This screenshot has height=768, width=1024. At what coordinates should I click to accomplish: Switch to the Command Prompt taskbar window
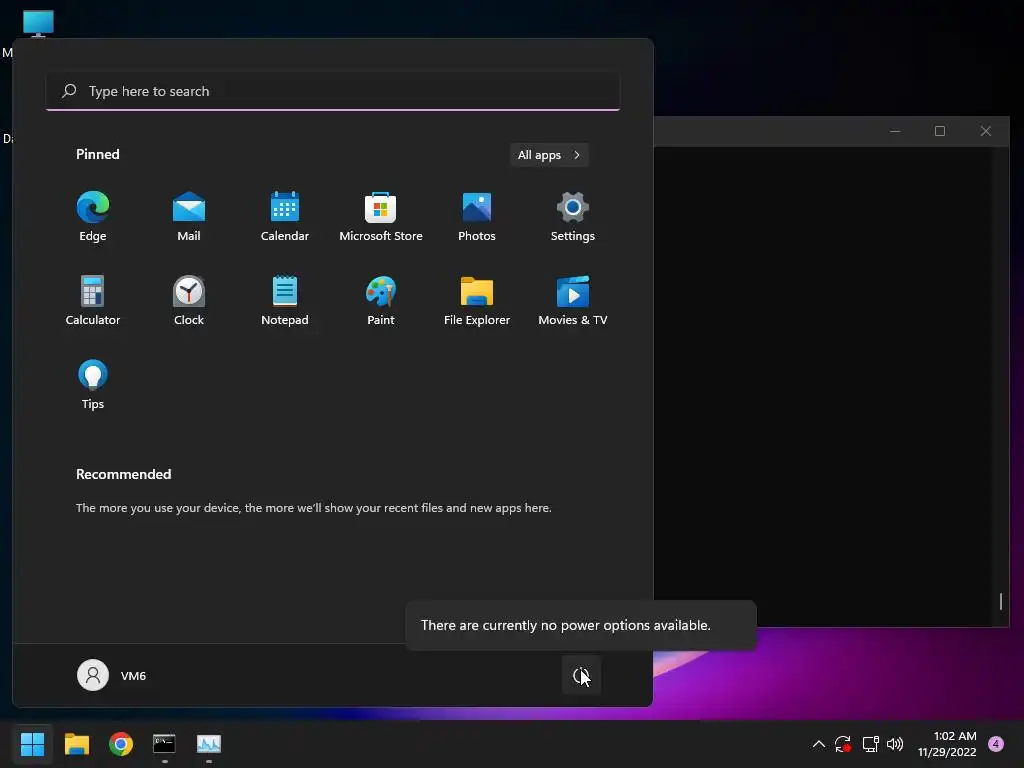[165, 744]
